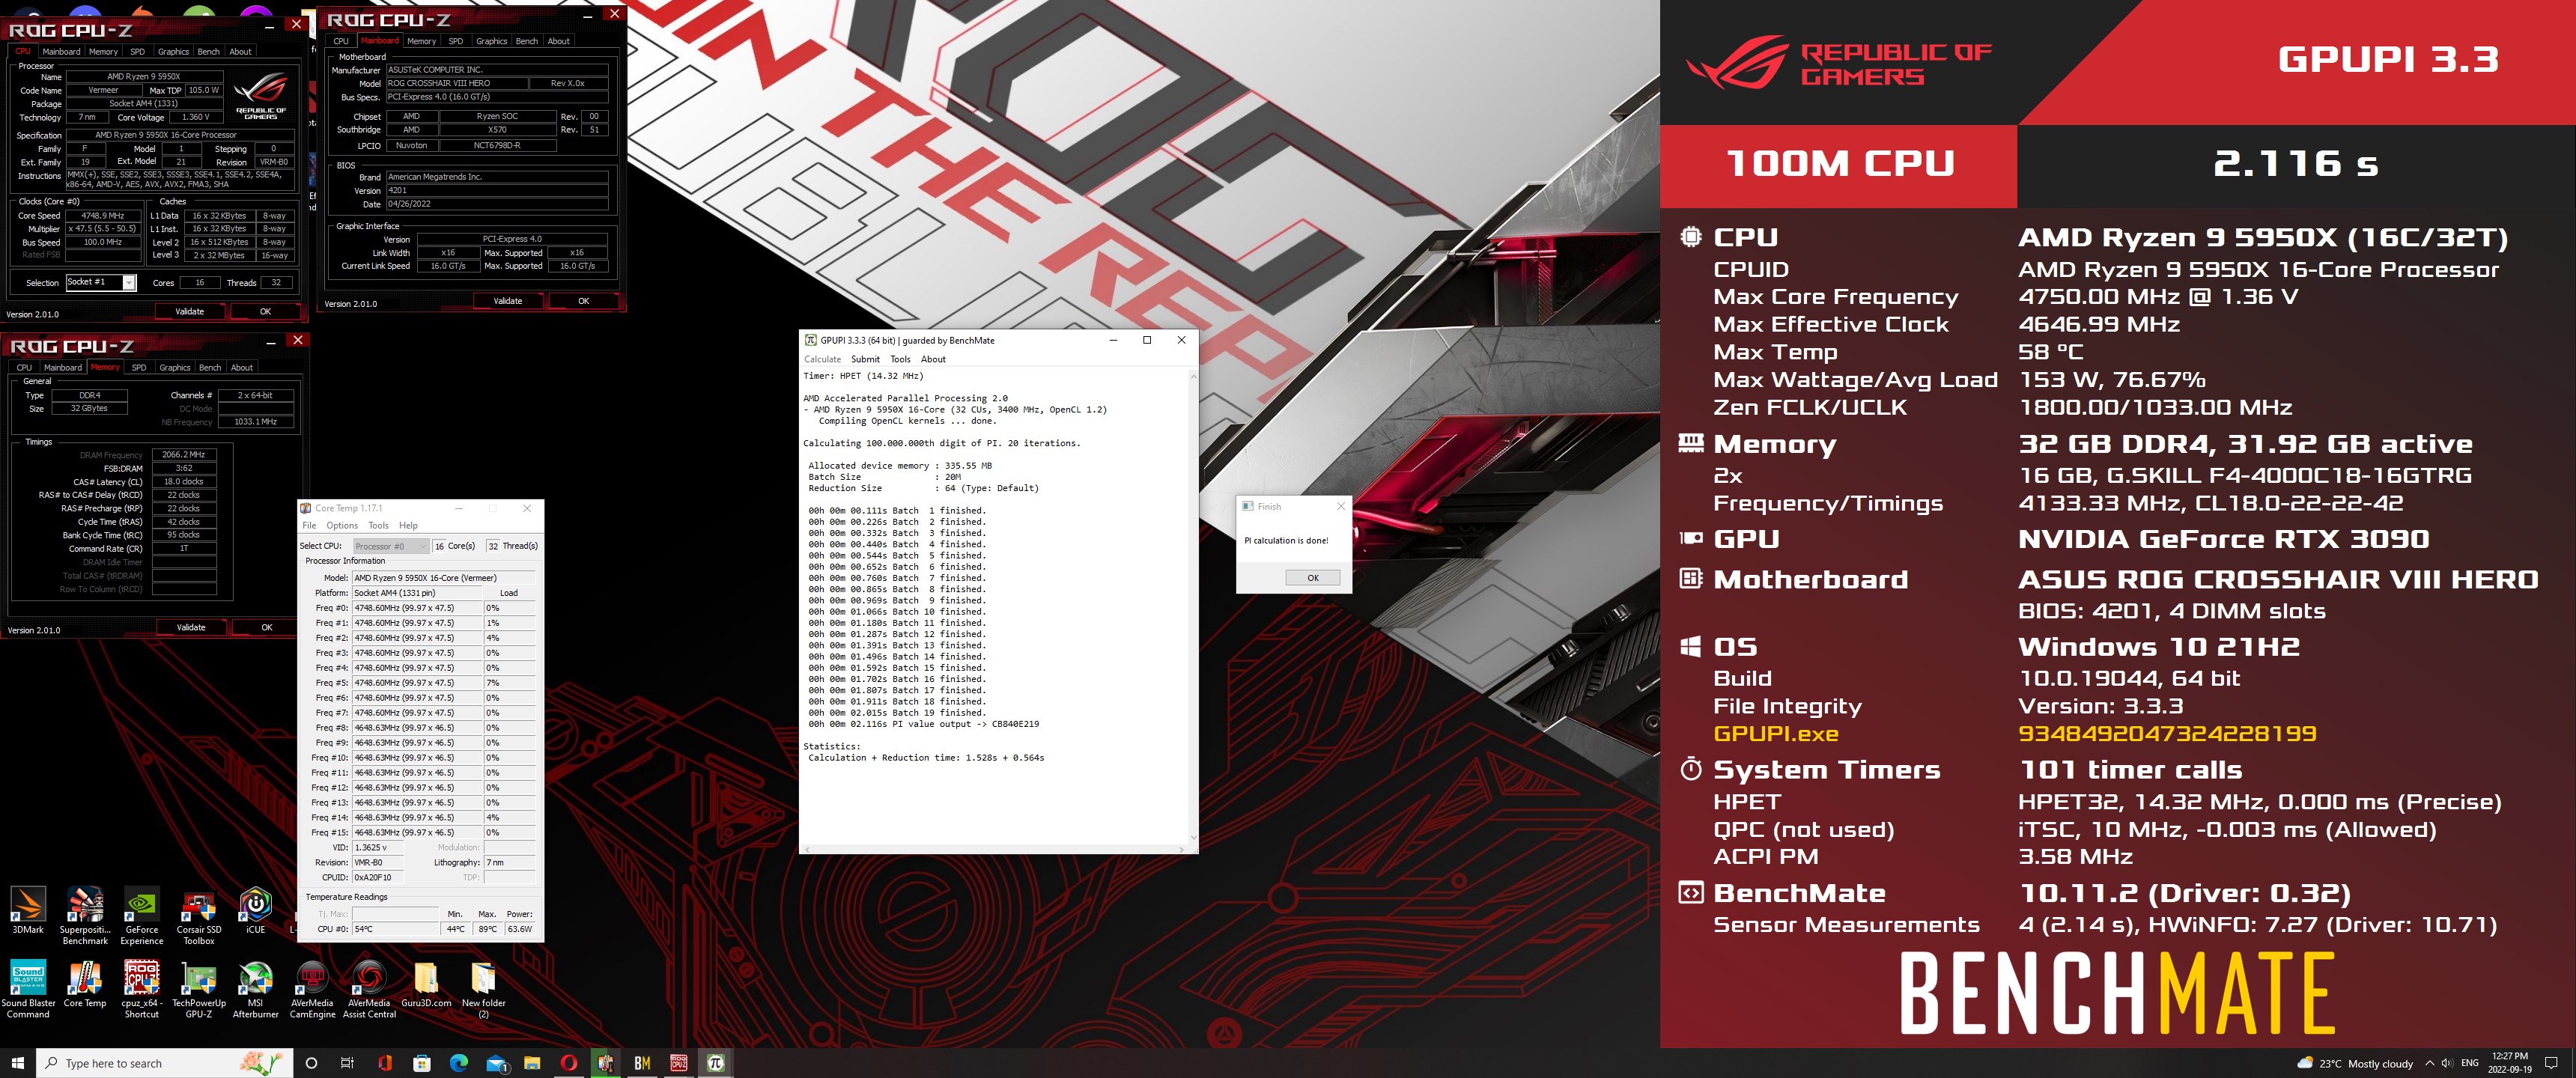
Task: Click the ENG language indicator
Action: 2469,1063
